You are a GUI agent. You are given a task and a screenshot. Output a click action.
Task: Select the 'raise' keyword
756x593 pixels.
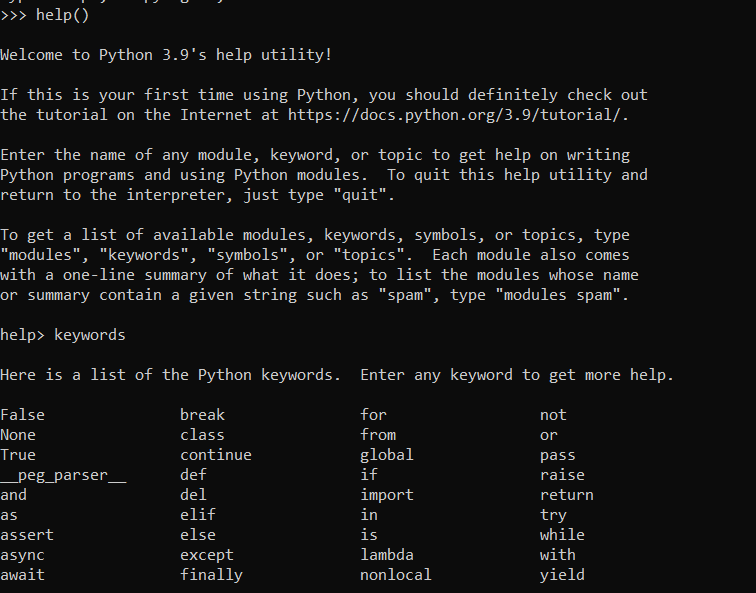pyautogui.click(x=562, y=475)
